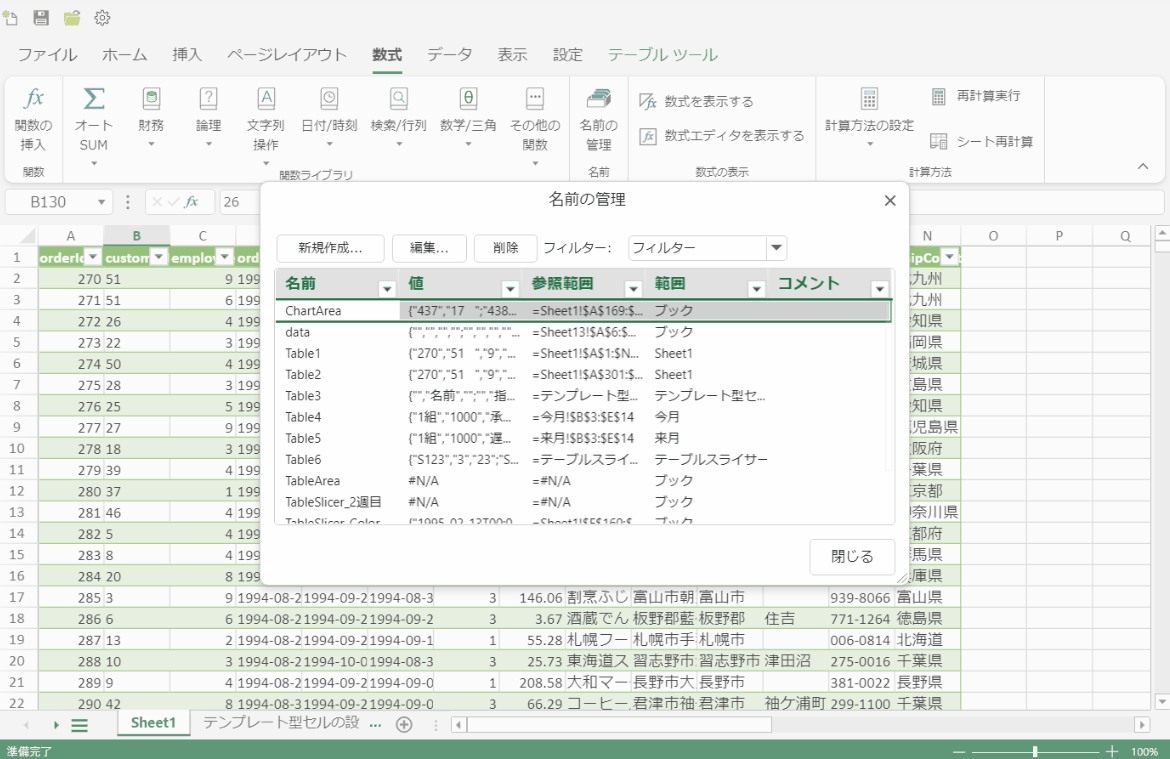Switch to the 挿入 ribbon tab
This screenshot has height=759, width=1170.
(187, 54)
